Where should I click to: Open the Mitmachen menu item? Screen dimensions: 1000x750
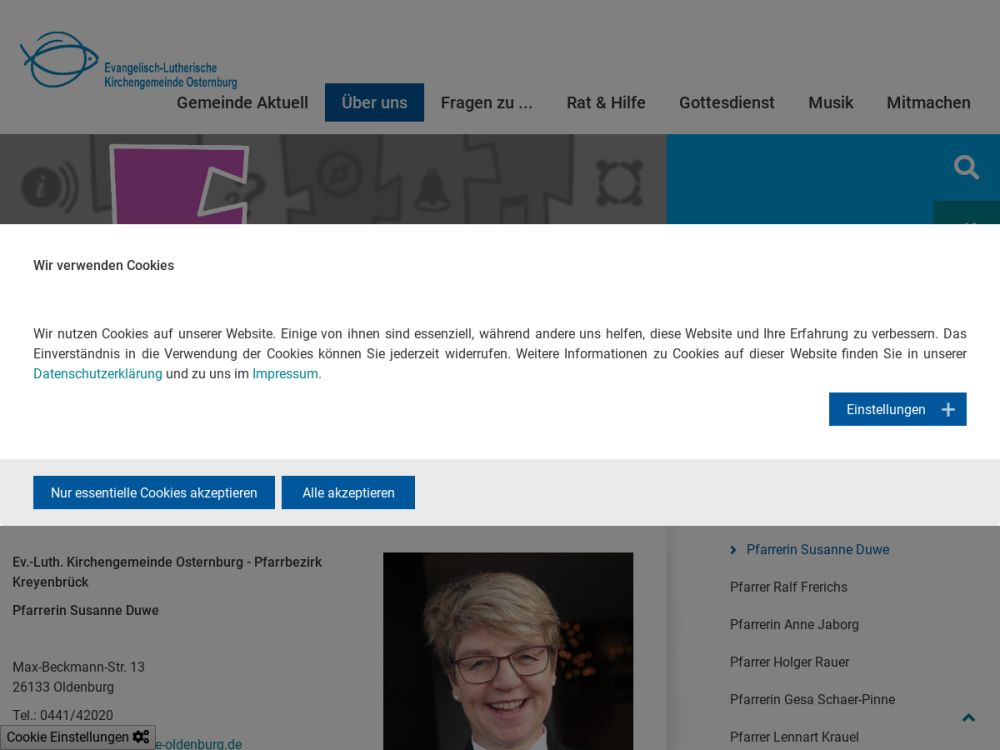(928, 103)
